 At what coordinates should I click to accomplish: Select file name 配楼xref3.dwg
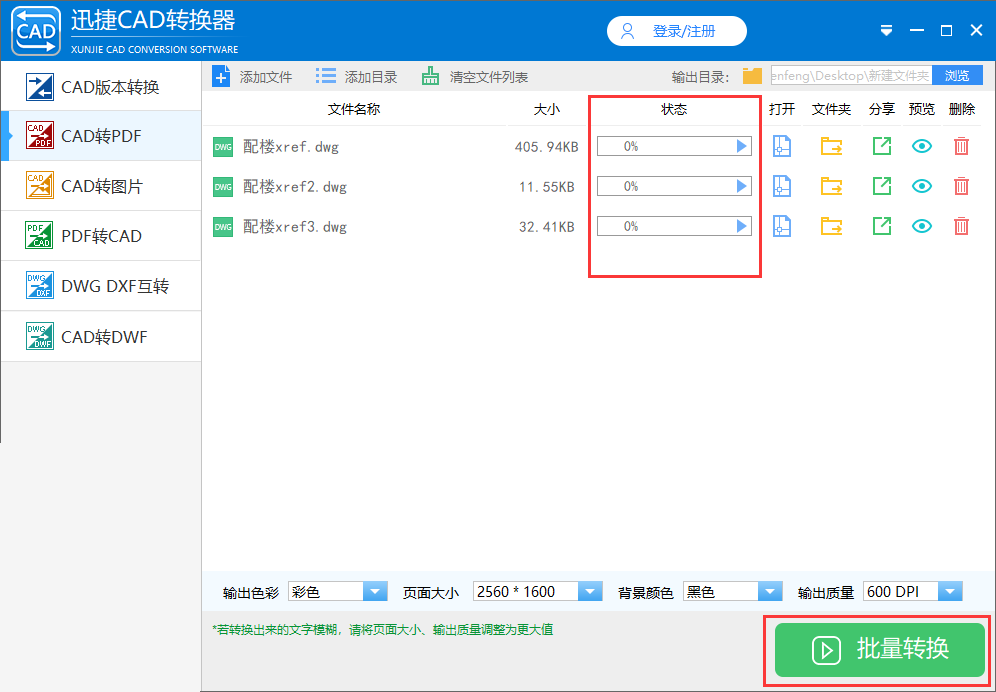tap(295, 227)
